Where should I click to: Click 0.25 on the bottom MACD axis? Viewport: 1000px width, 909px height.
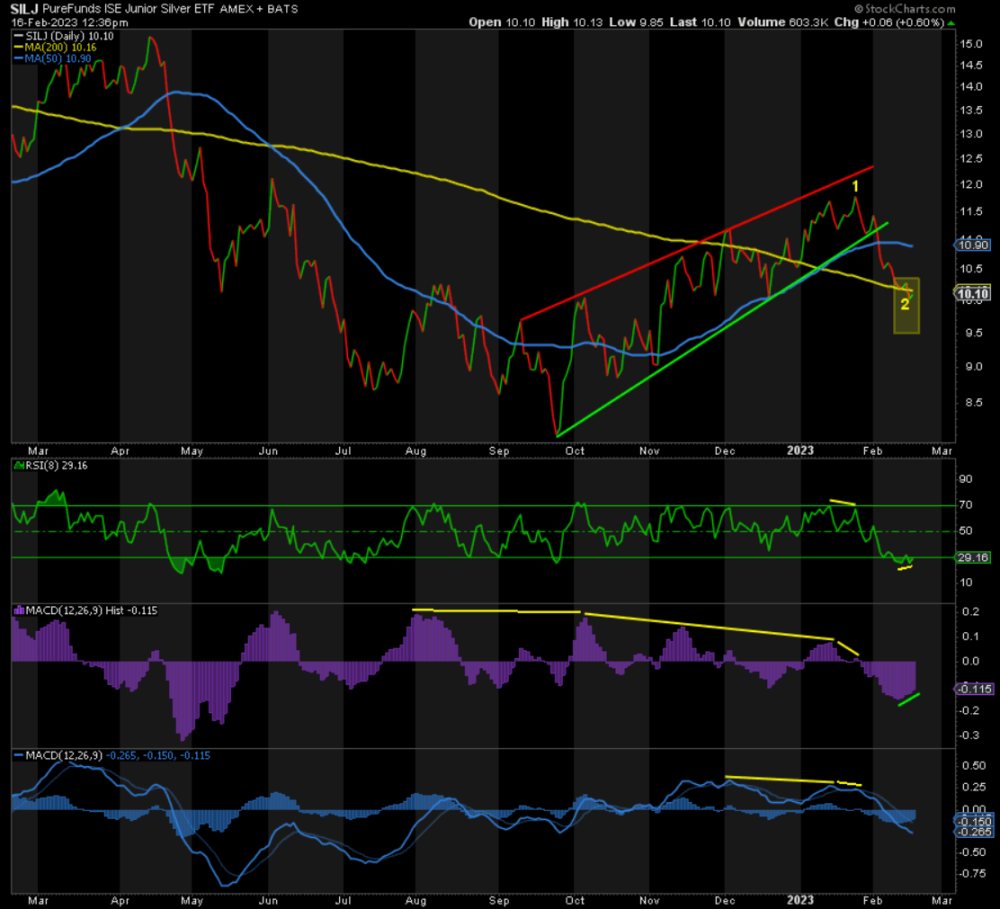coord(974,787)
